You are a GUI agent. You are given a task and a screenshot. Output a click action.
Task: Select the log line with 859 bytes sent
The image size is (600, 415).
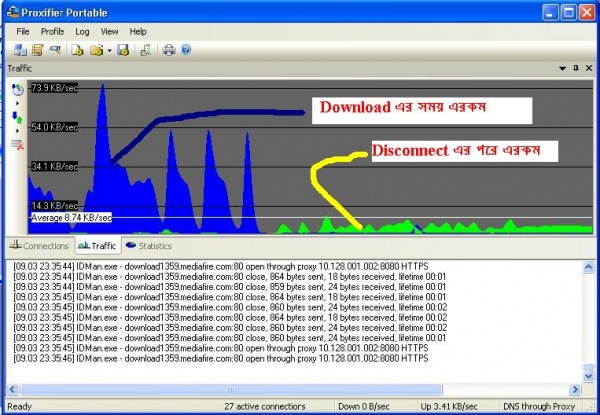coord(230,287)
